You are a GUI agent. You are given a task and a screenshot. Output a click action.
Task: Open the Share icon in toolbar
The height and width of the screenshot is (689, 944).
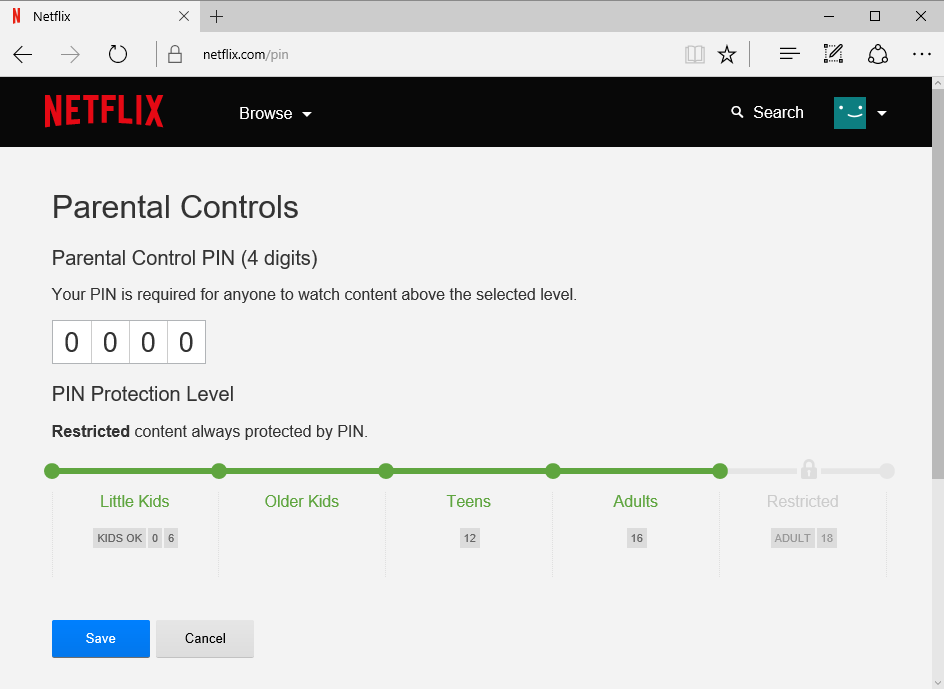pos(878,54)
